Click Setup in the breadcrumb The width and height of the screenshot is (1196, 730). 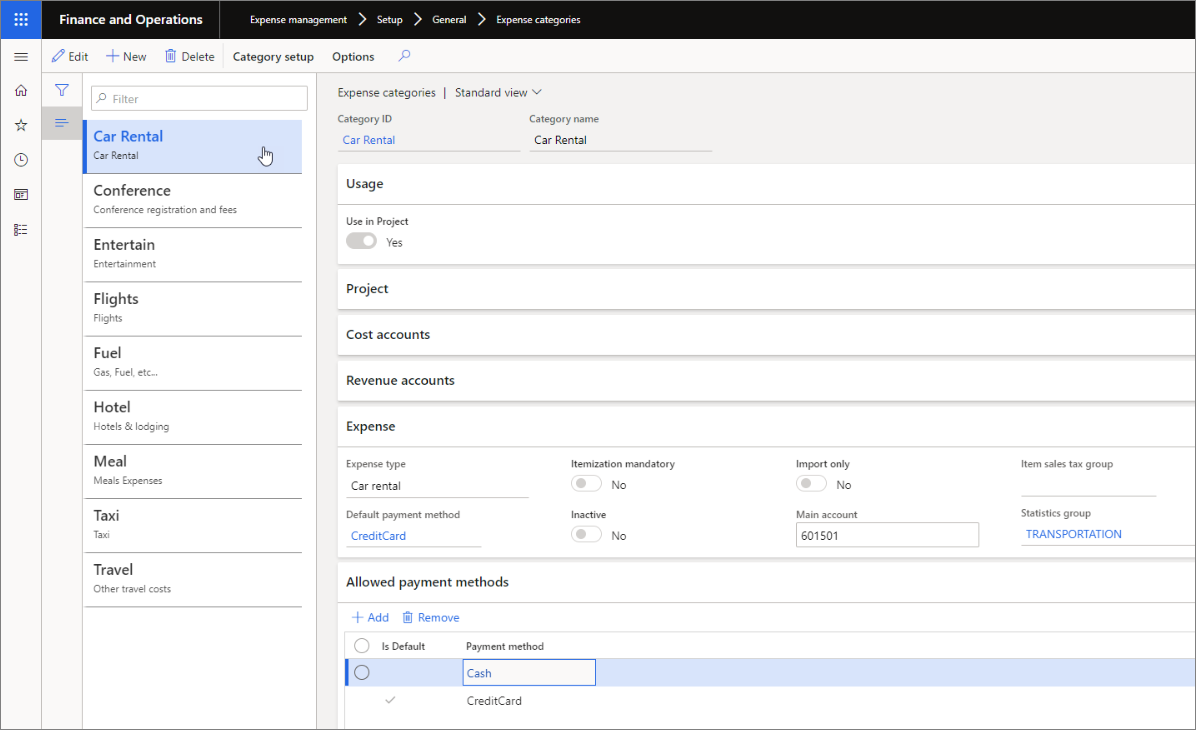(390, 20)
